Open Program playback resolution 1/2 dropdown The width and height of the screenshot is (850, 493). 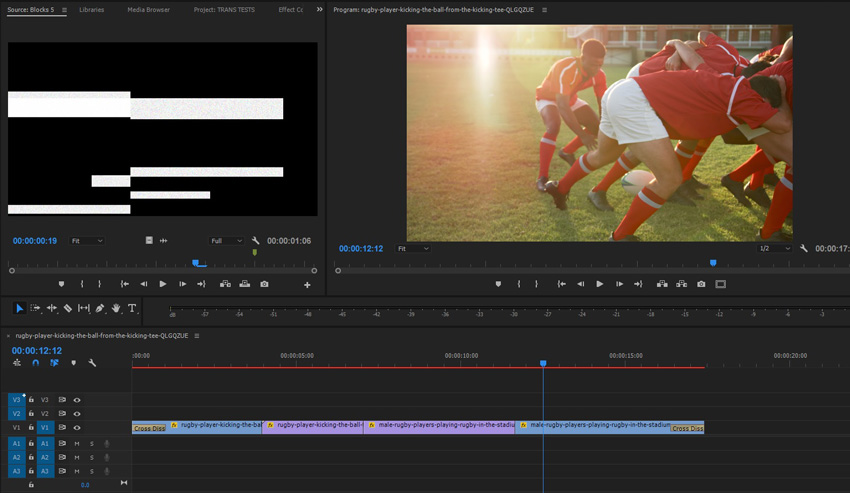[x=775, y=248]
